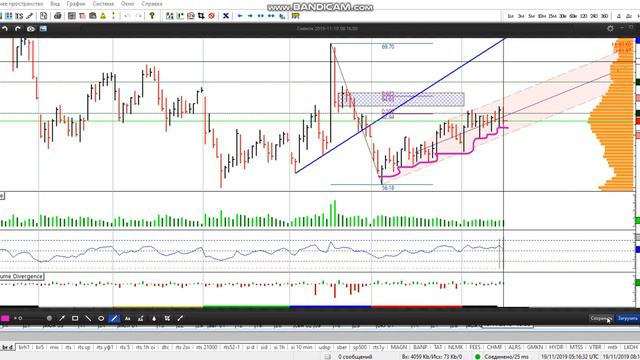Select the 5м timeframe button
The height and width of the screenshot is (360, 640).
coord(531,16)
